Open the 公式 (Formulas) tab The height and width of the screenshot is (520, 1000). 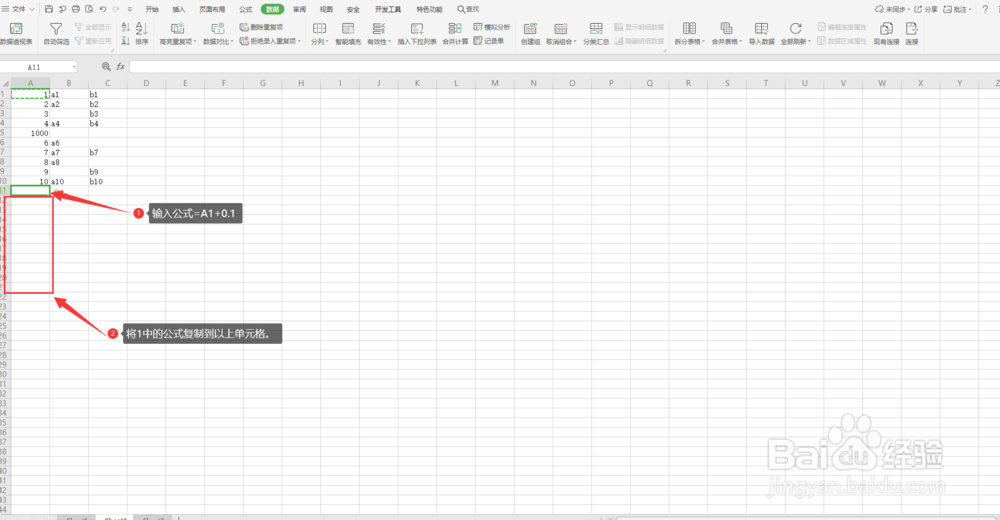[x=246, y=9]
